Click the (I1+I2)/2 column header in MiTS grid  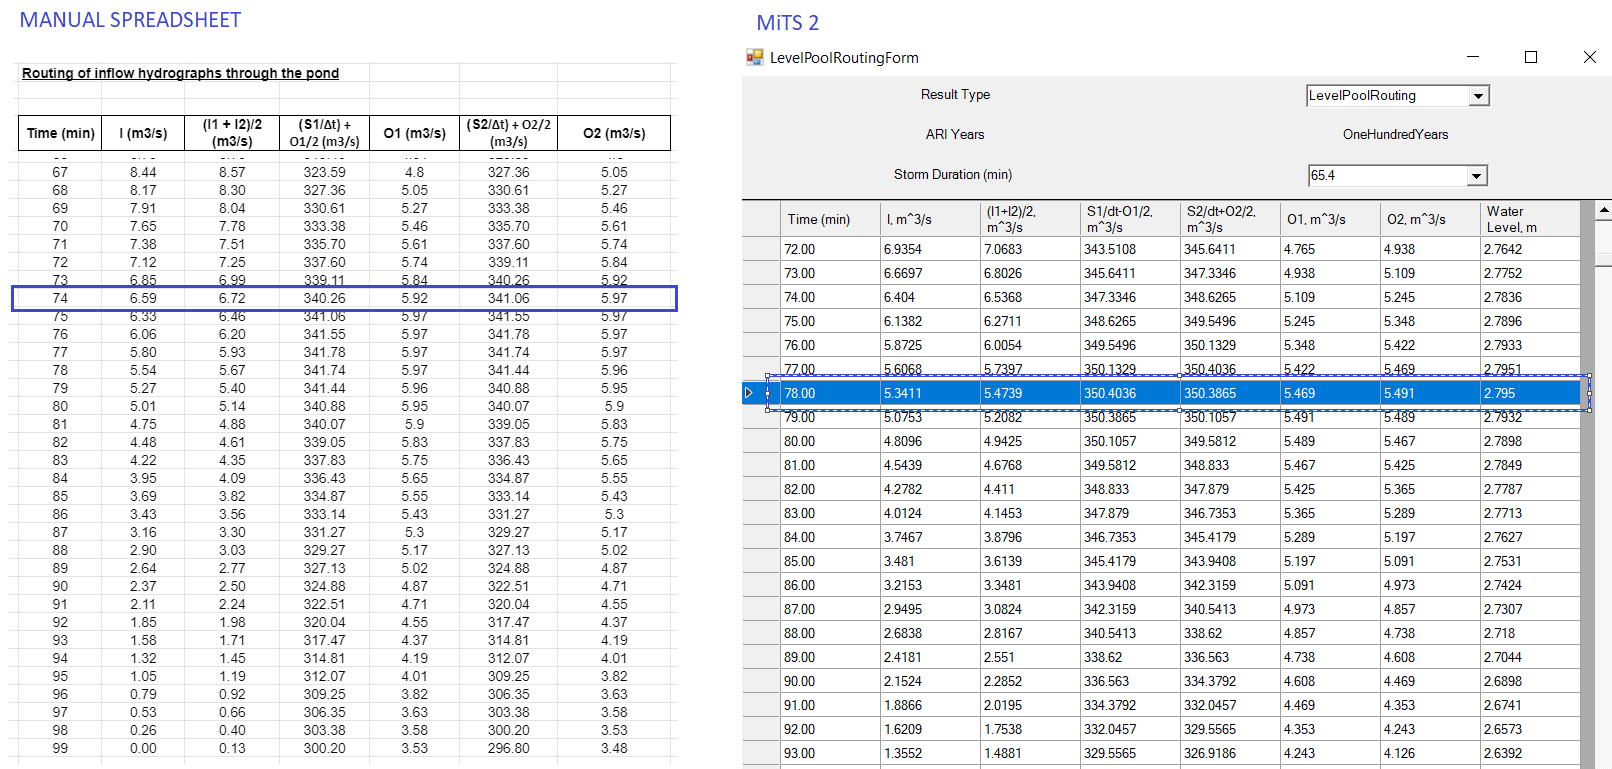pyautogui.click(x=1030, y=219)
